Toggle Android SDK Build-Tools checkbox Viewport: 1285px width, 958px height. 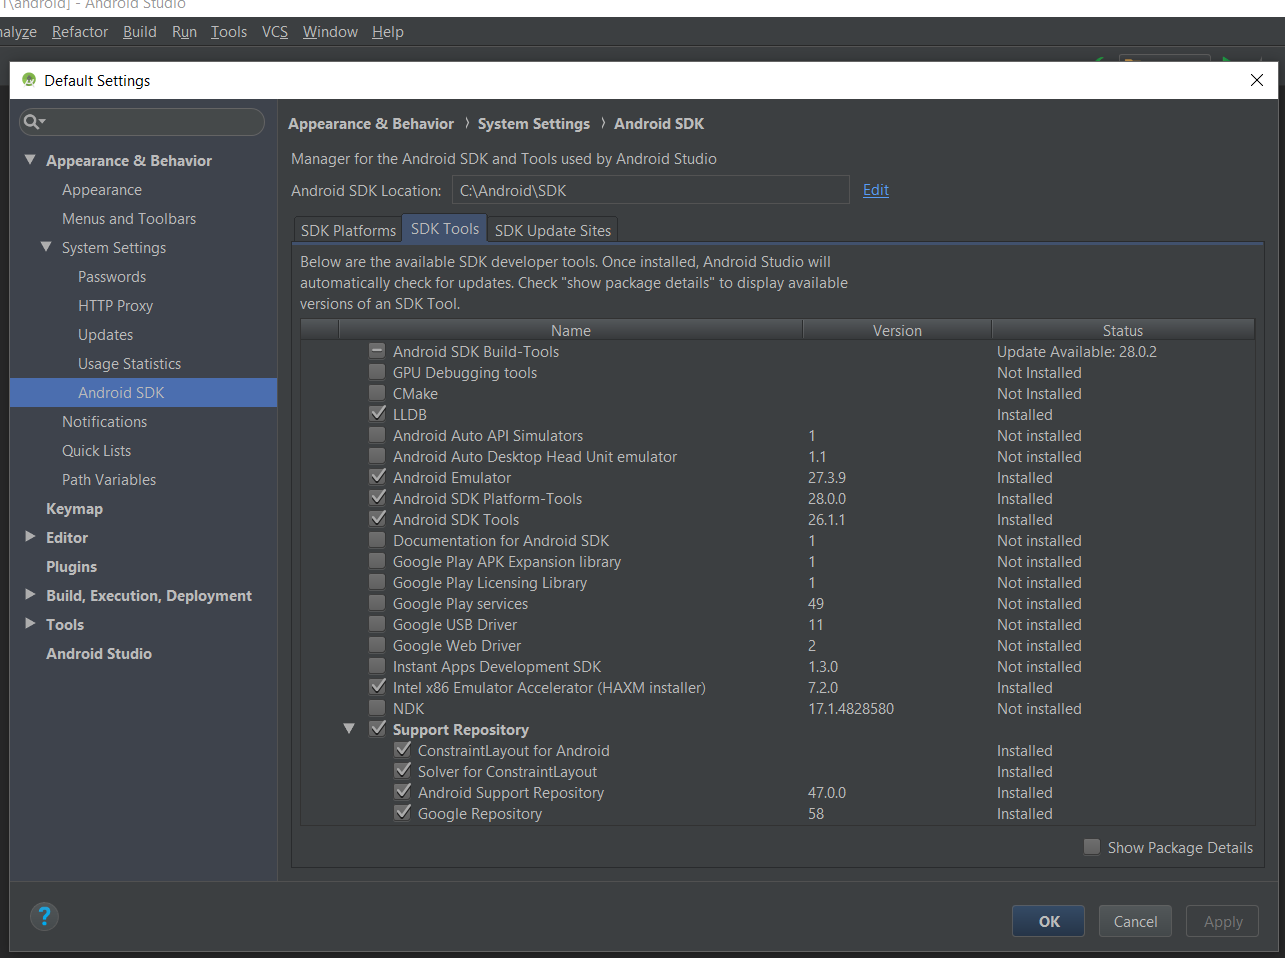click(377, 351)
